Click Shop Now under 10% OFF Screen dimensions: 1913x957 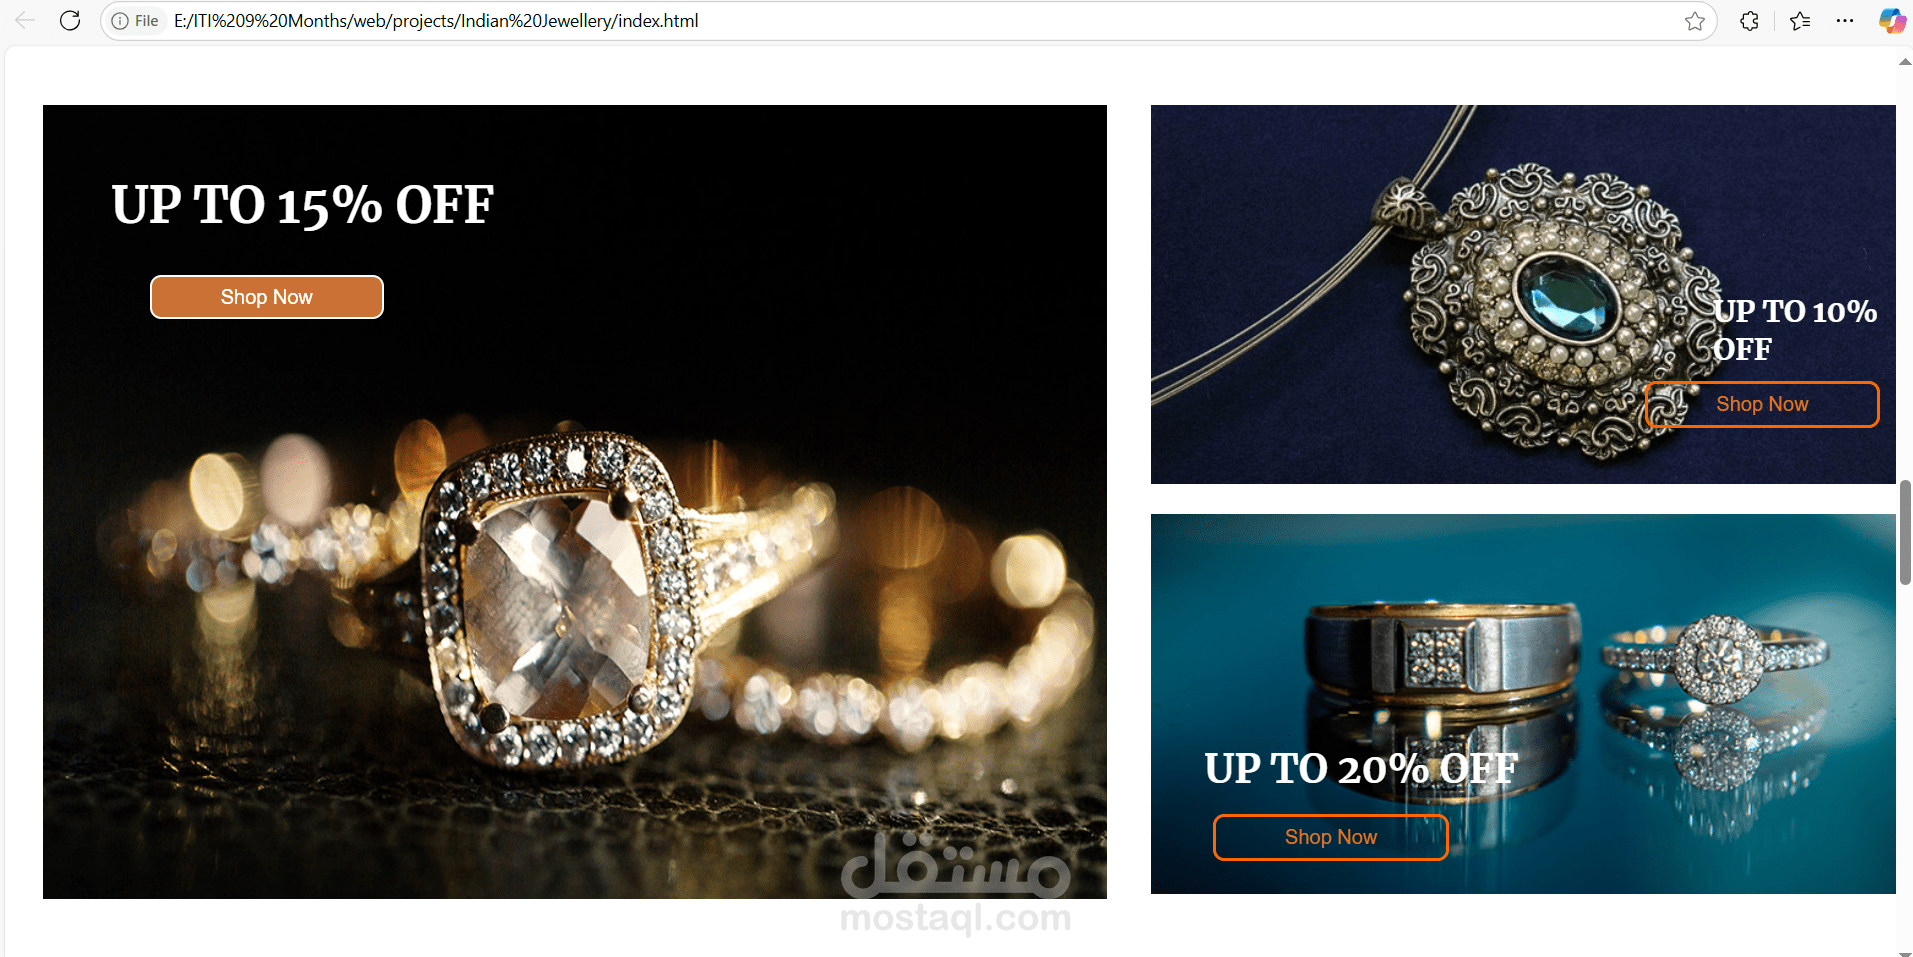1762,404
